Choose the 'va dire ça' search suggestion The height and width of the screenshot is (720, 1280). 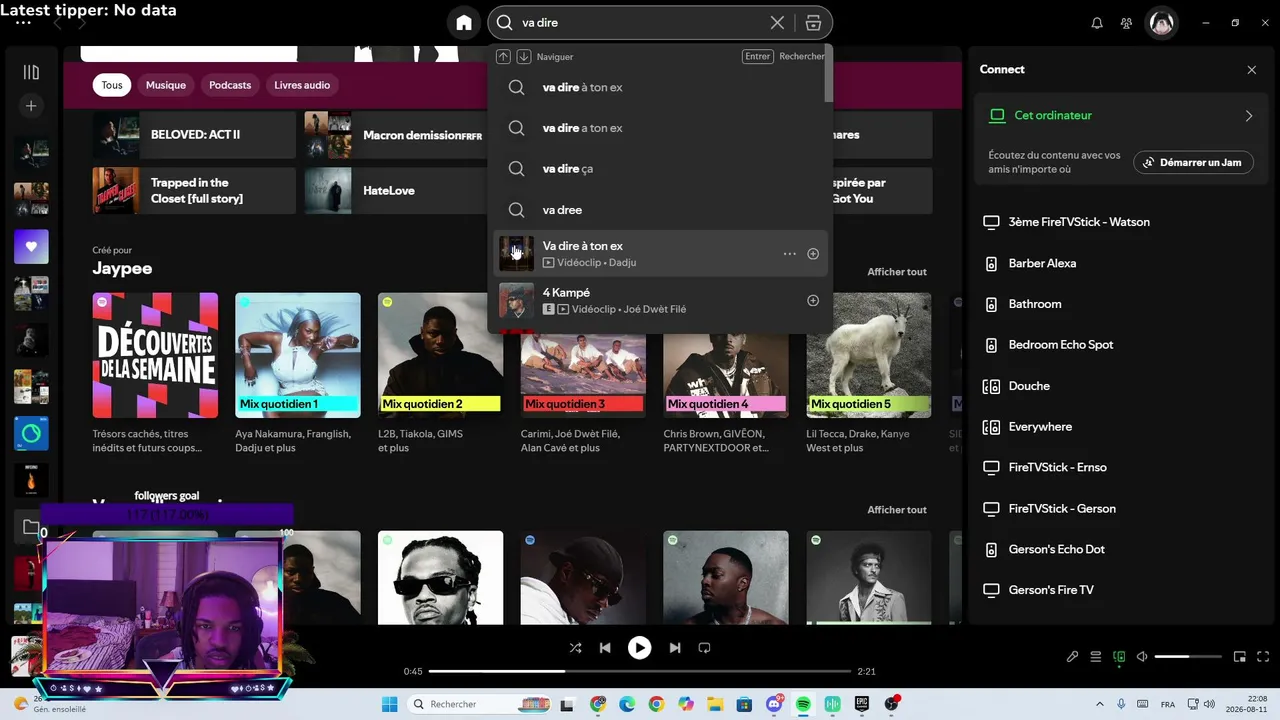[x=660, y=169]
